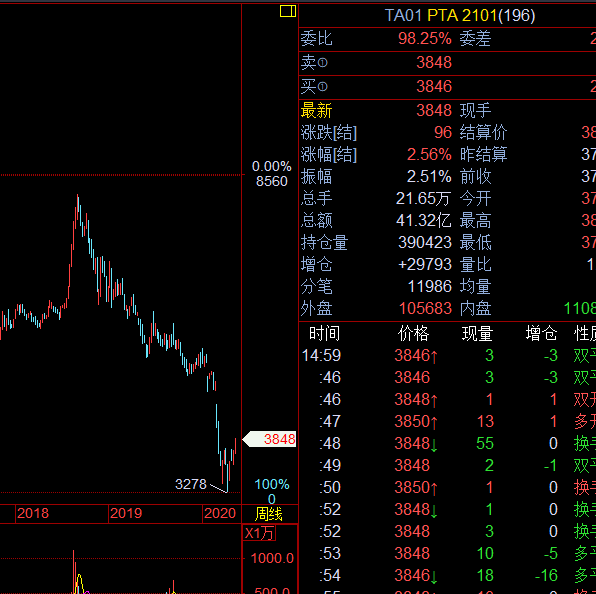Click the 周线 weekly period label
Screen dimensions: 596x594
pos(269,514)
